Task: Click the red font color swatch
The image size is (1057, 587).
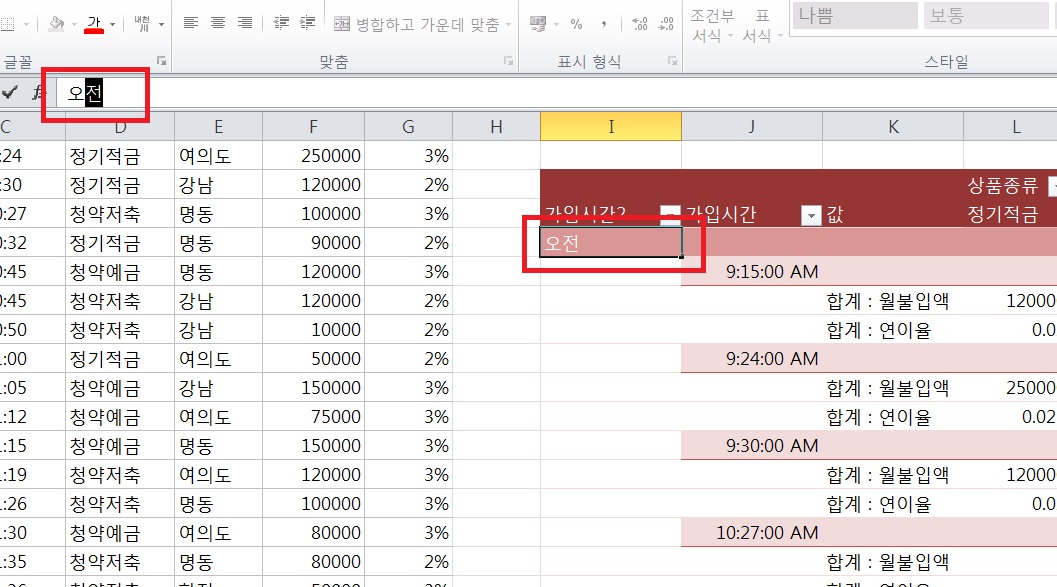Action: (95, 23)
